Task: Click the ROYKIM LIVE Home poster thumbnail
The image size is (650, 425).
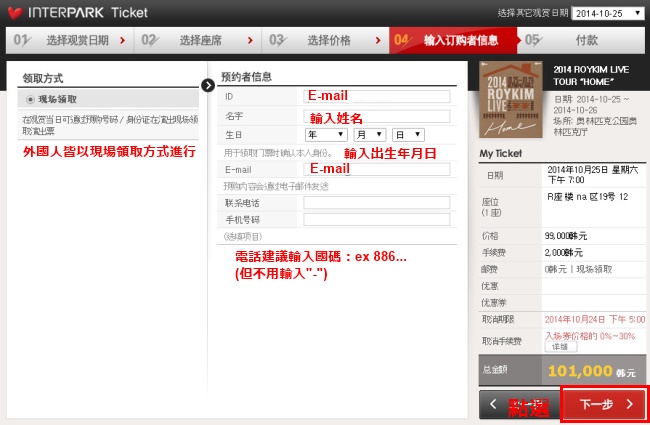Action: (x=511, y=100)
